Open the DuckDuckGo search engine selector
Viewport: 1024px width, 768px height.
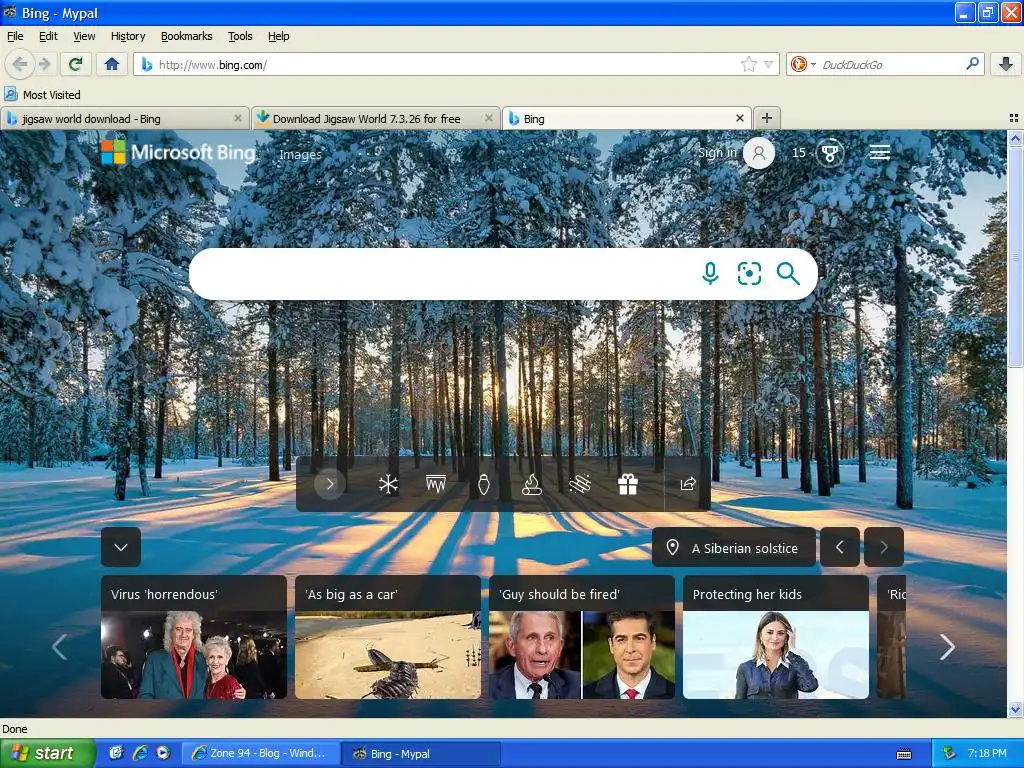(x=803, y=64)
